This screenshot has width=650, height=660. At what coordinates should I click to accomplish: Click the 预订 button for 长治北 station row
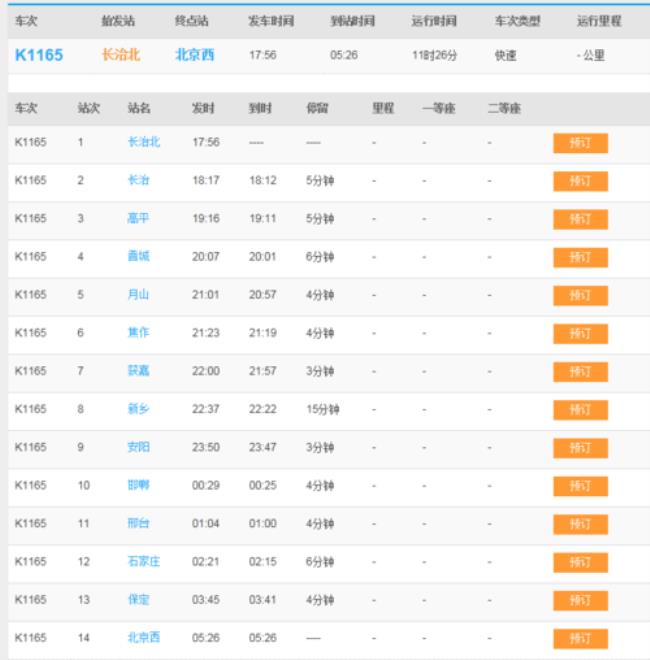click(580, 143)
